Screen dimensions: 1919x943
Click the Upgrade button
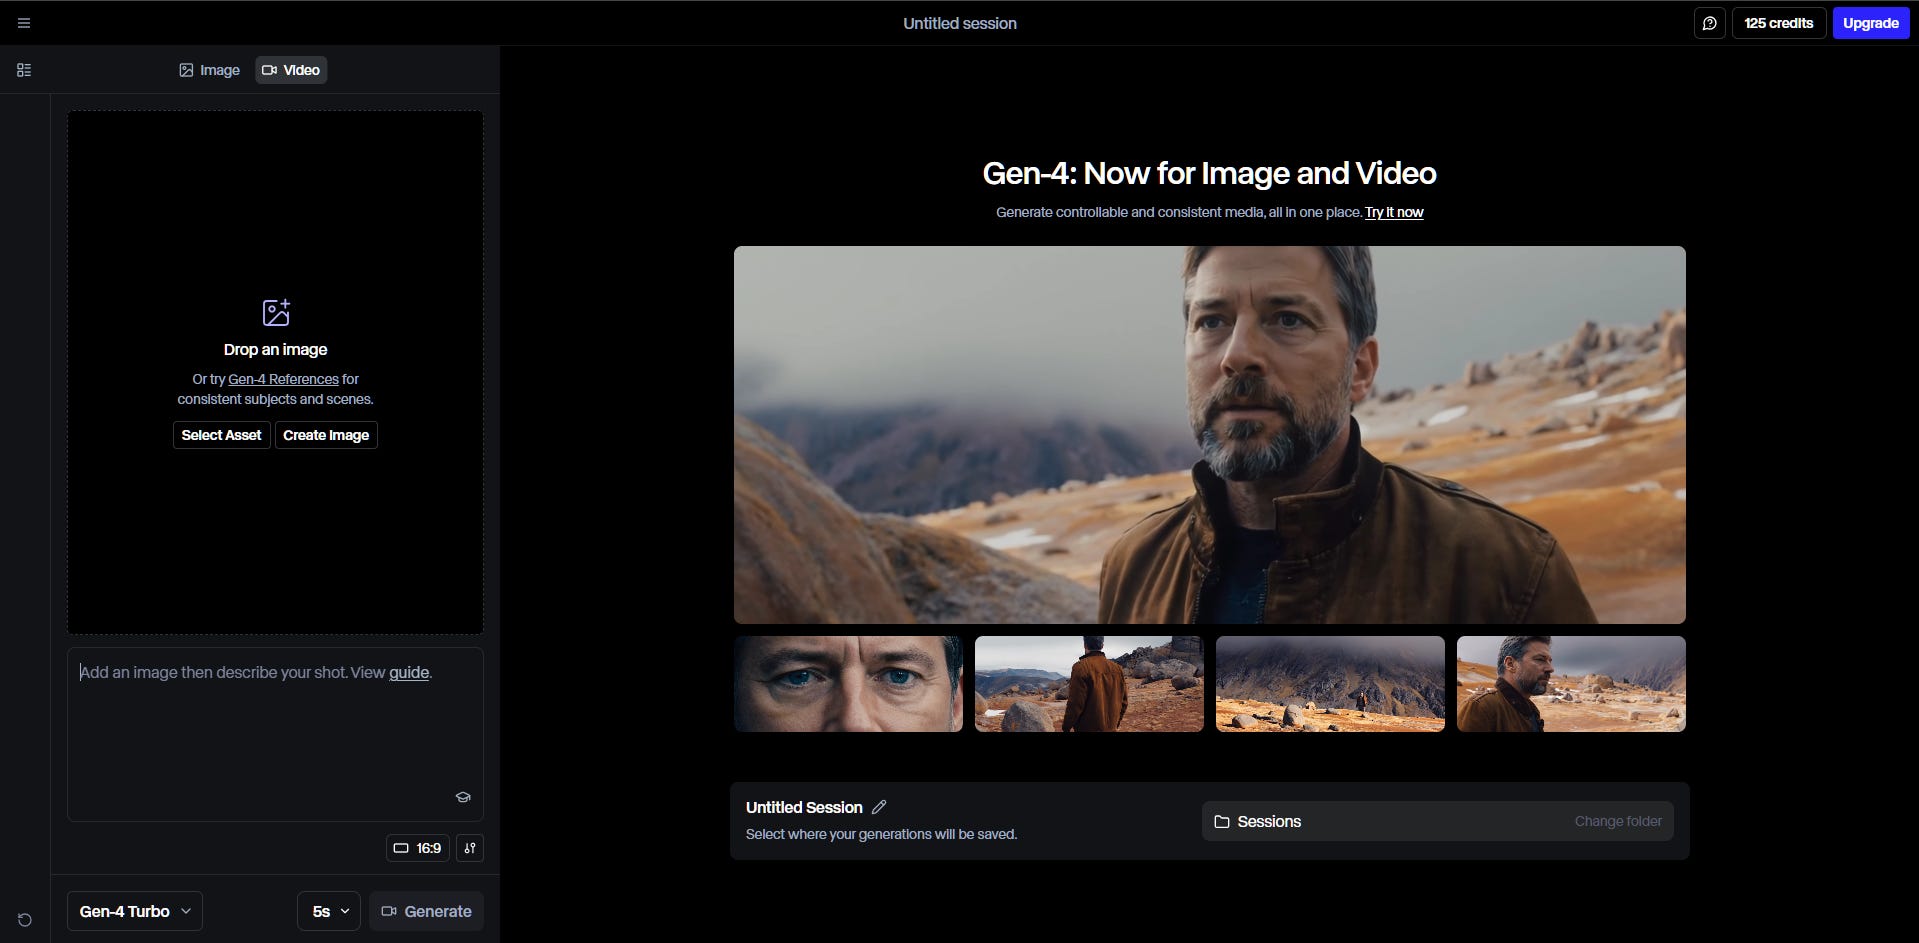point(1870,23)
